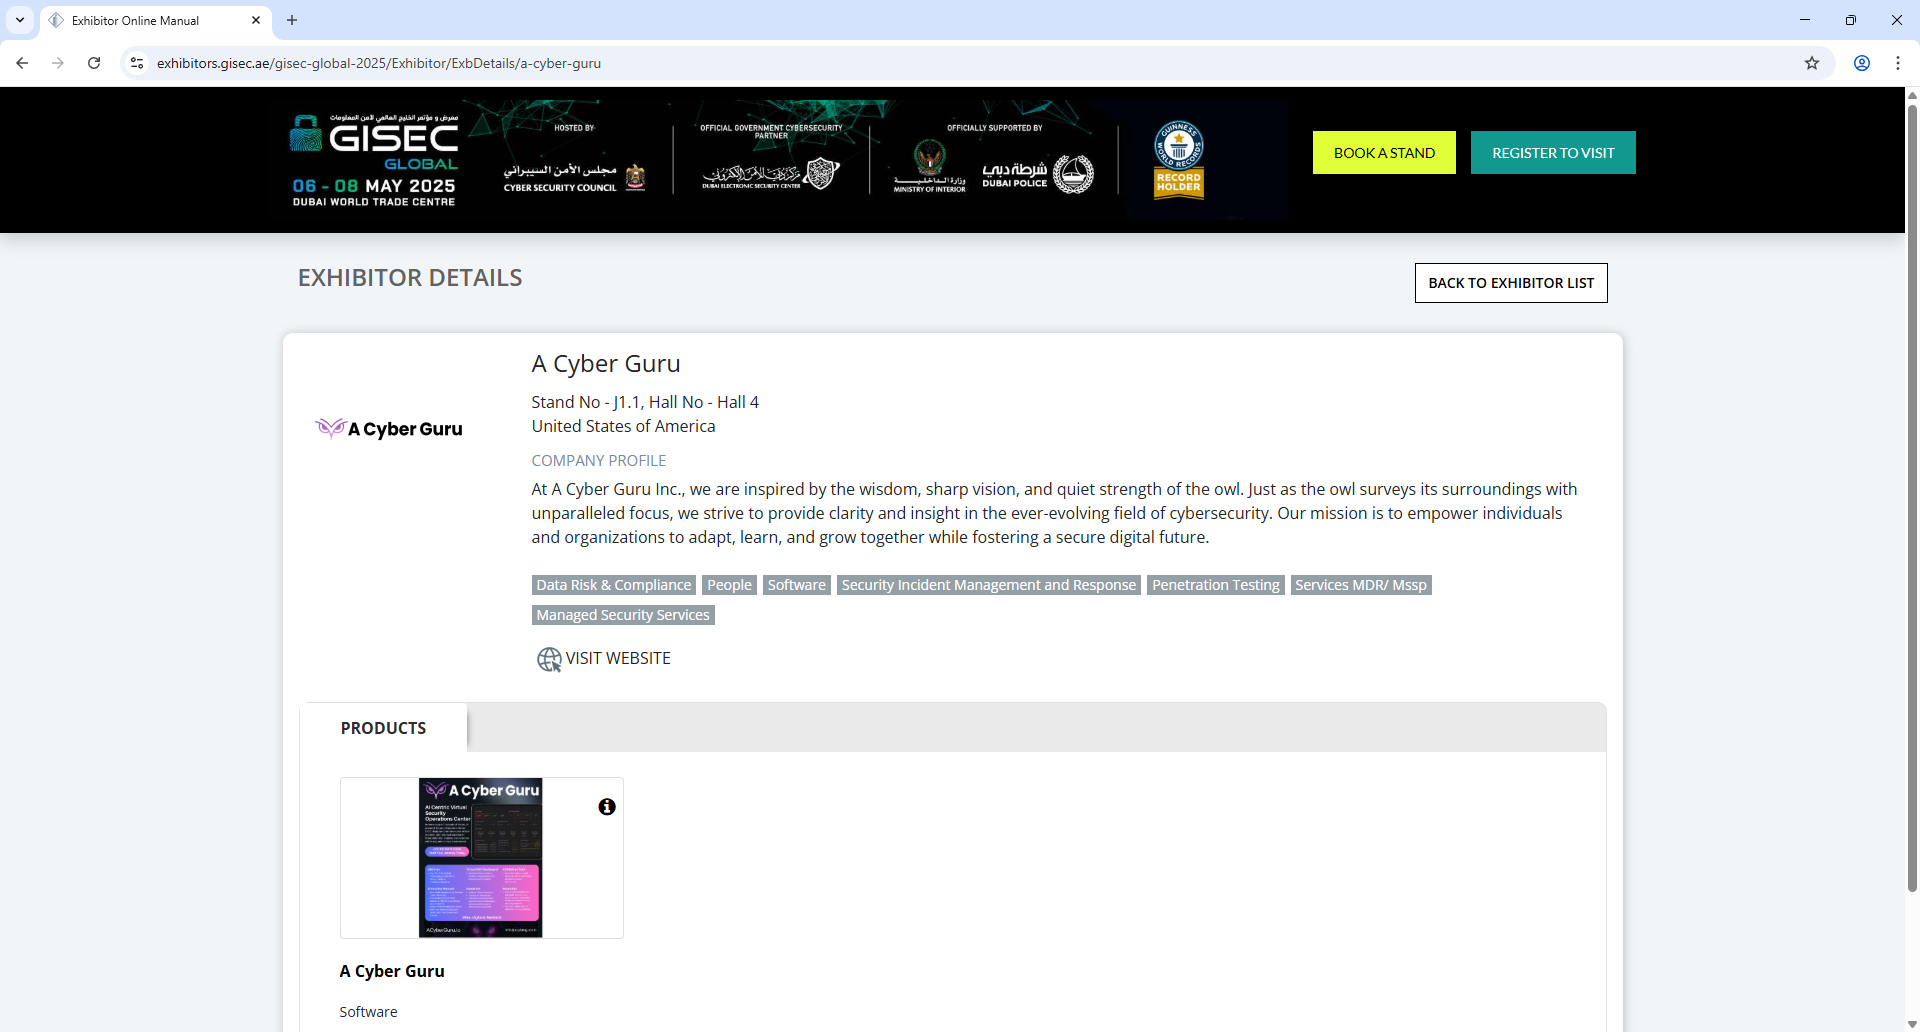Click the A Cyber Guru owl logo

click(x=388, y=428)
